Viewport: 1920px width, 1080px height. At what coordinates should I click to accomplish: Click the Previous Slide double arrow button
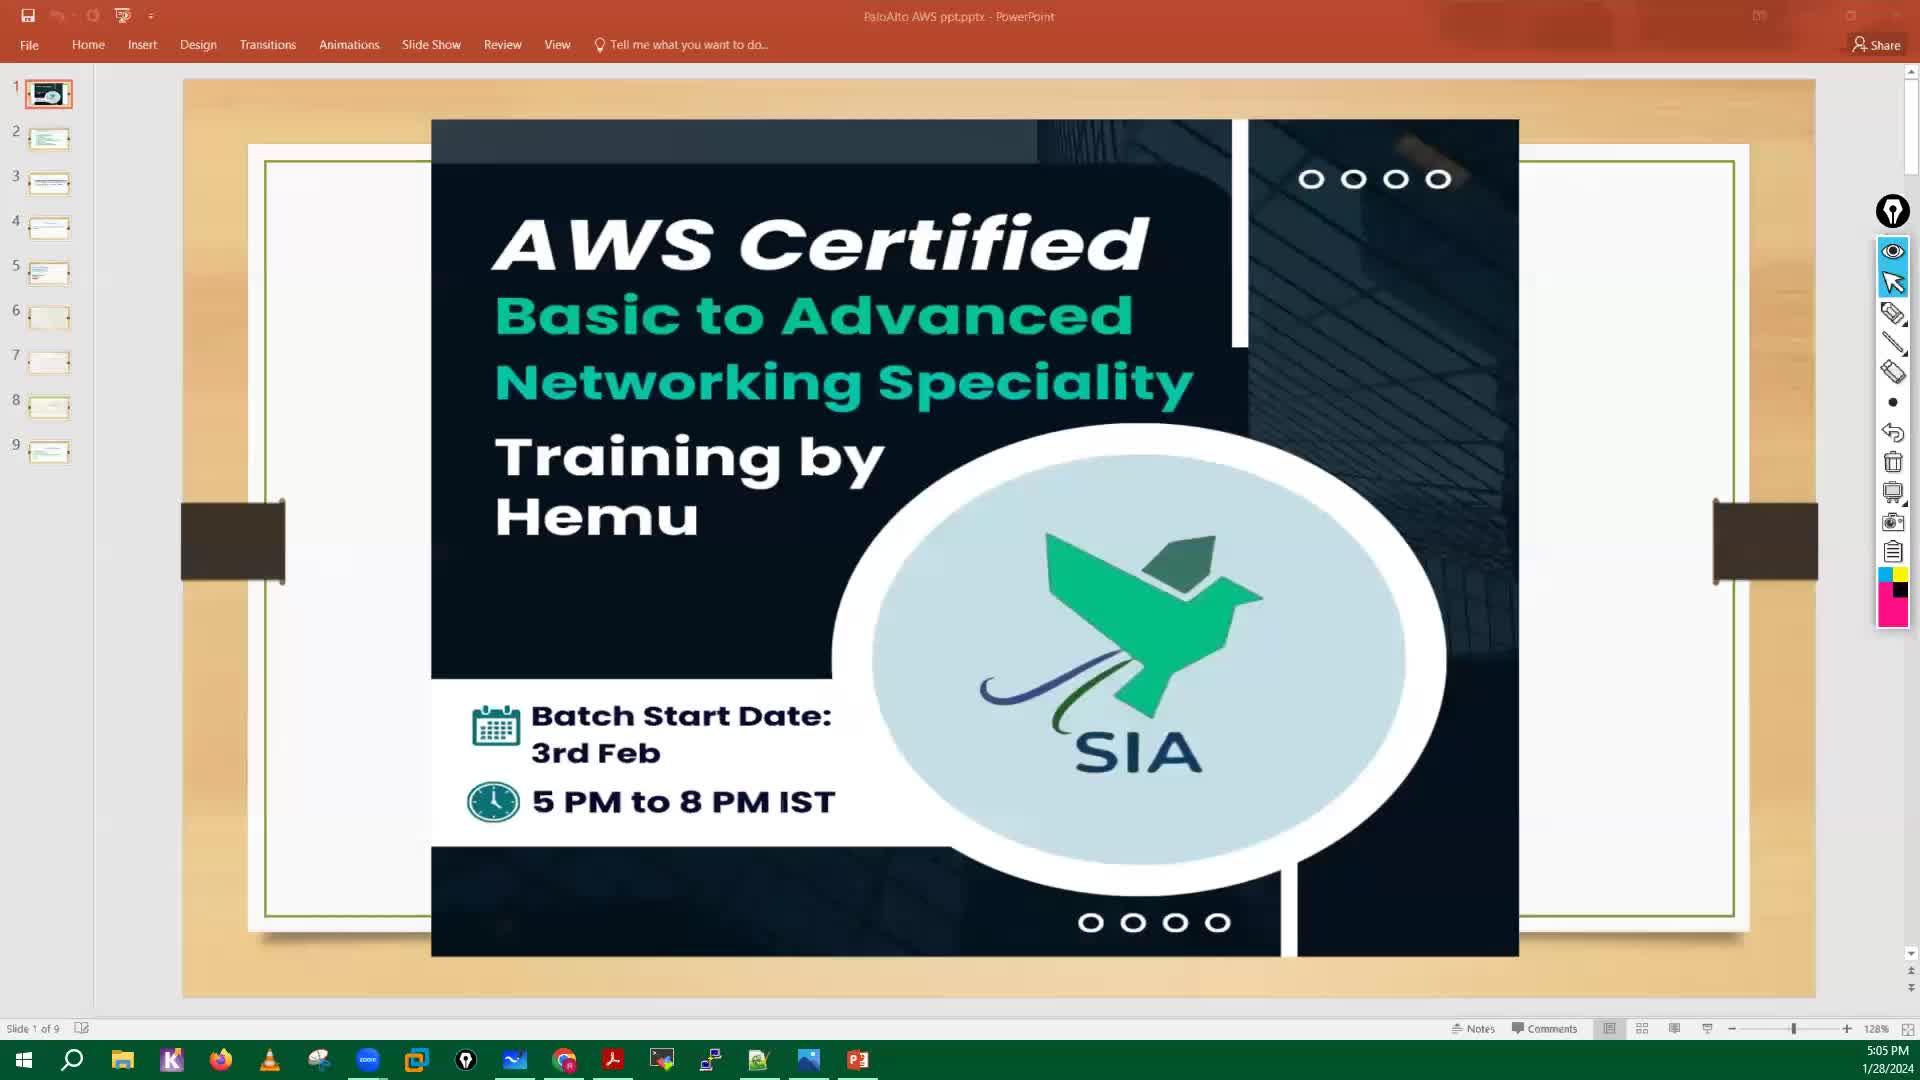pos(1911,970)
